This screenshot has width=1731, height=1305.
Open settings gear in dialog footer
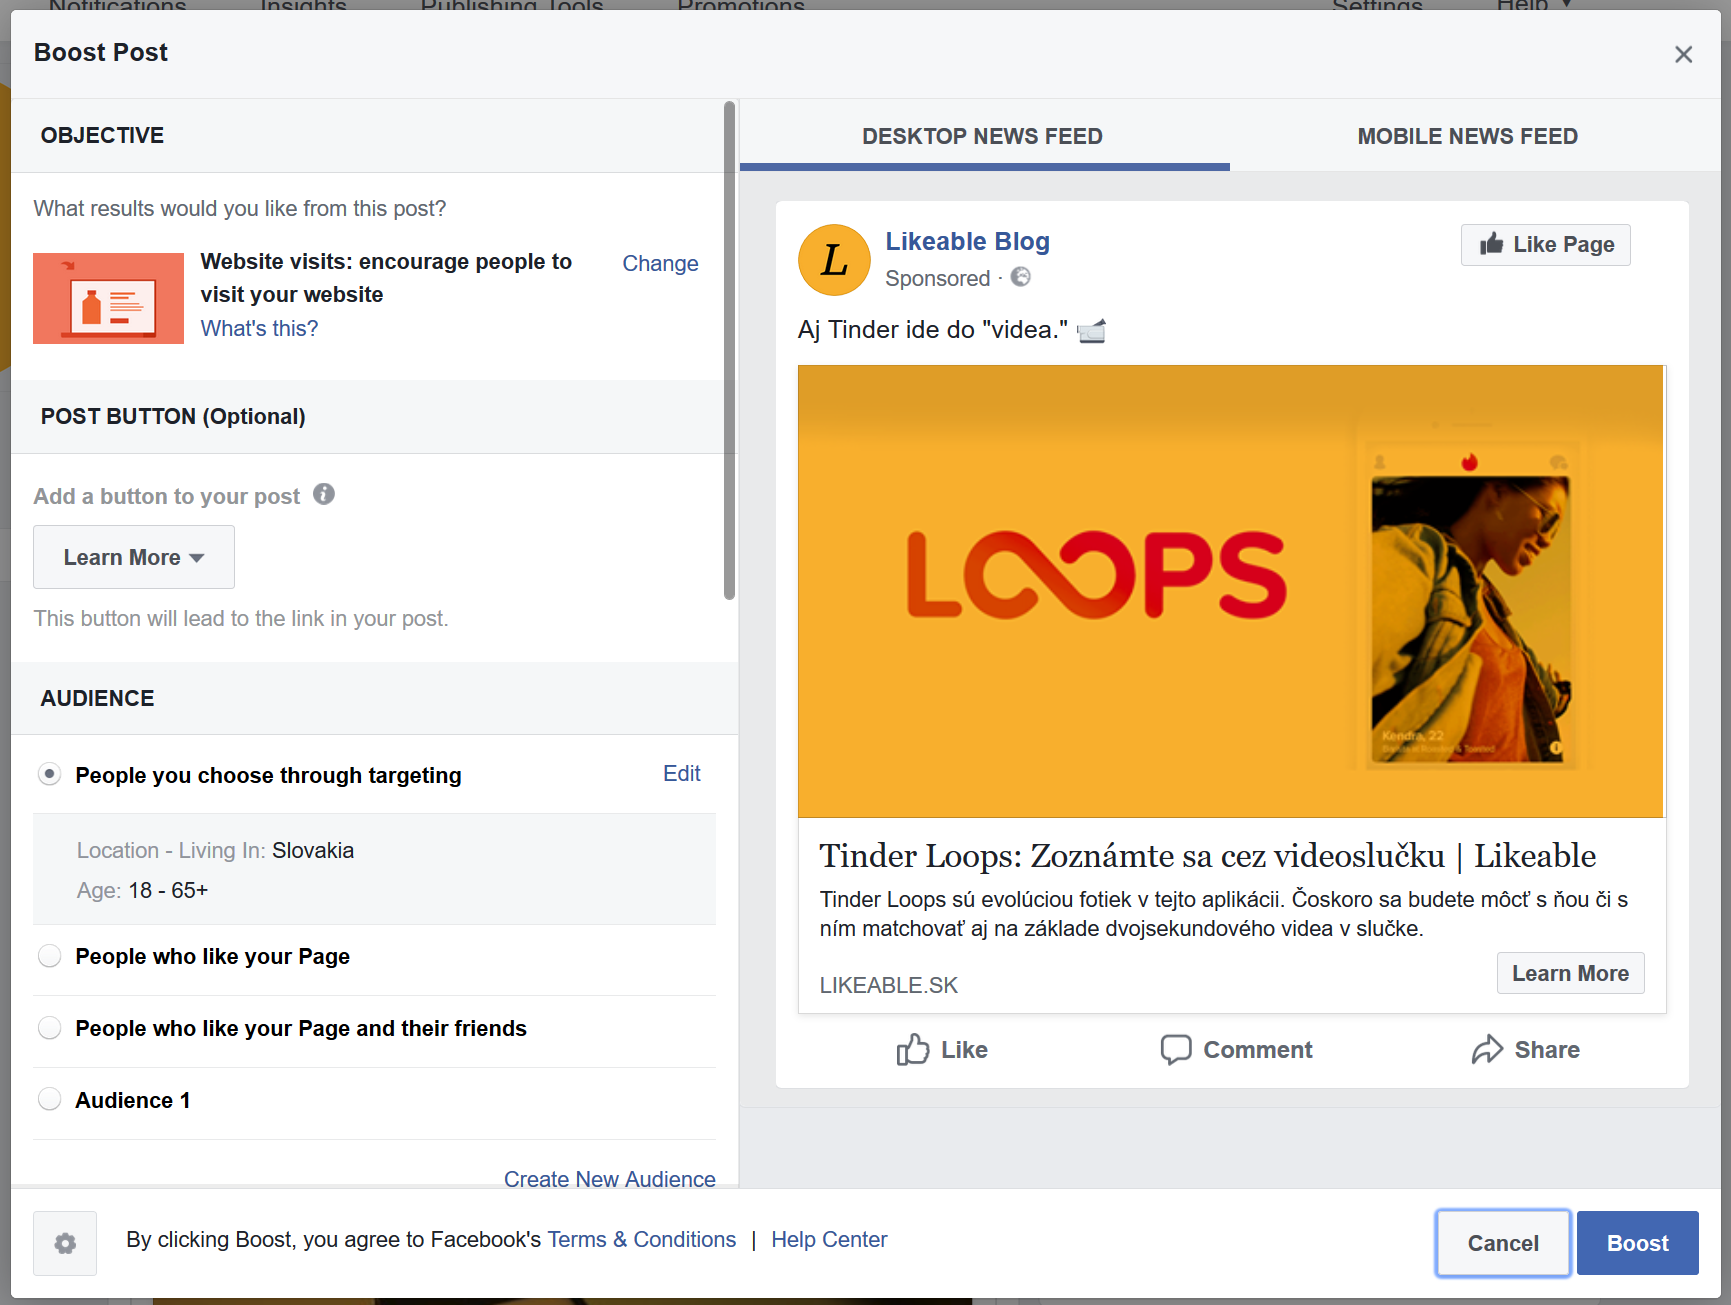65,1243
